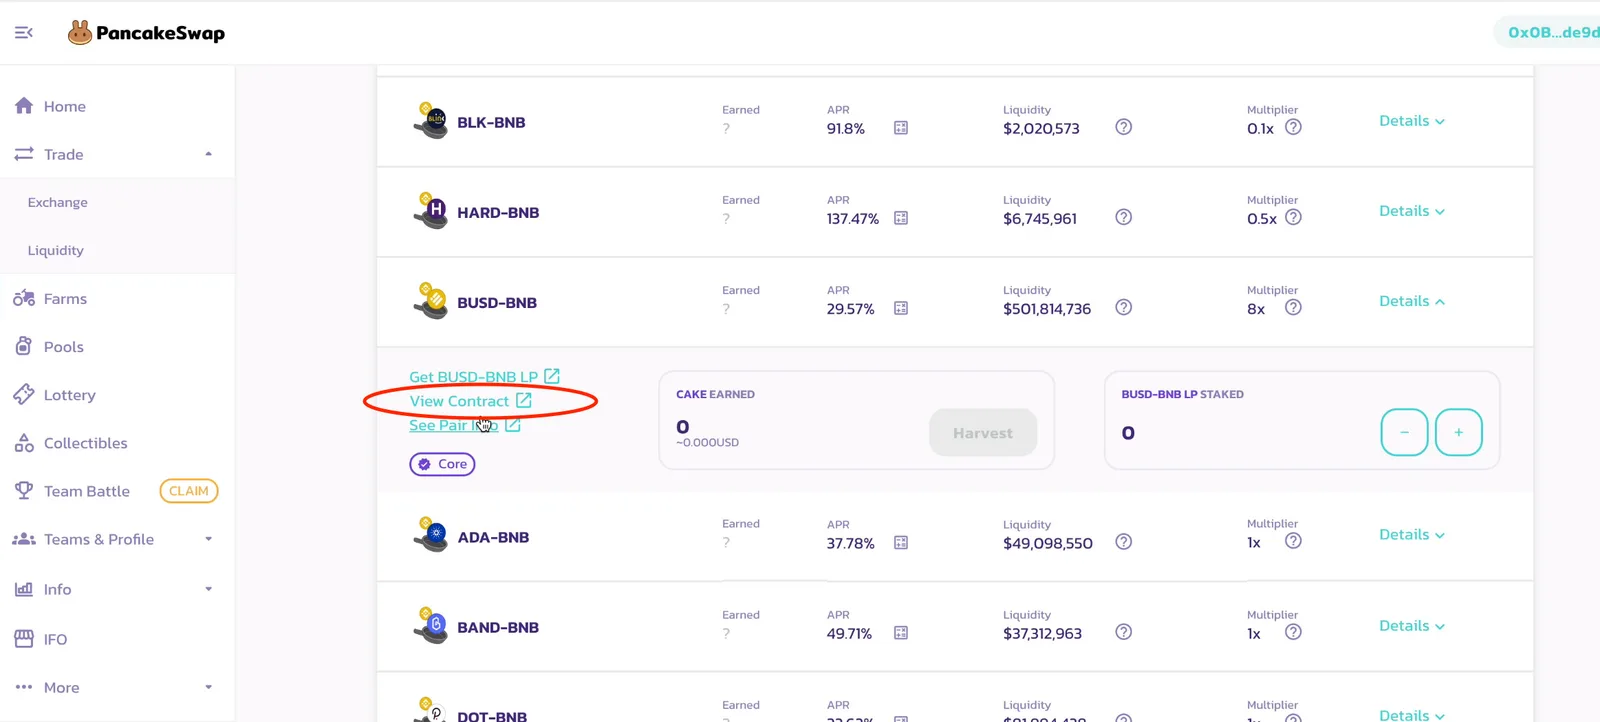1600x722 pixels.
Task: Go to the Farms page
Action: (x=65, y=298)
